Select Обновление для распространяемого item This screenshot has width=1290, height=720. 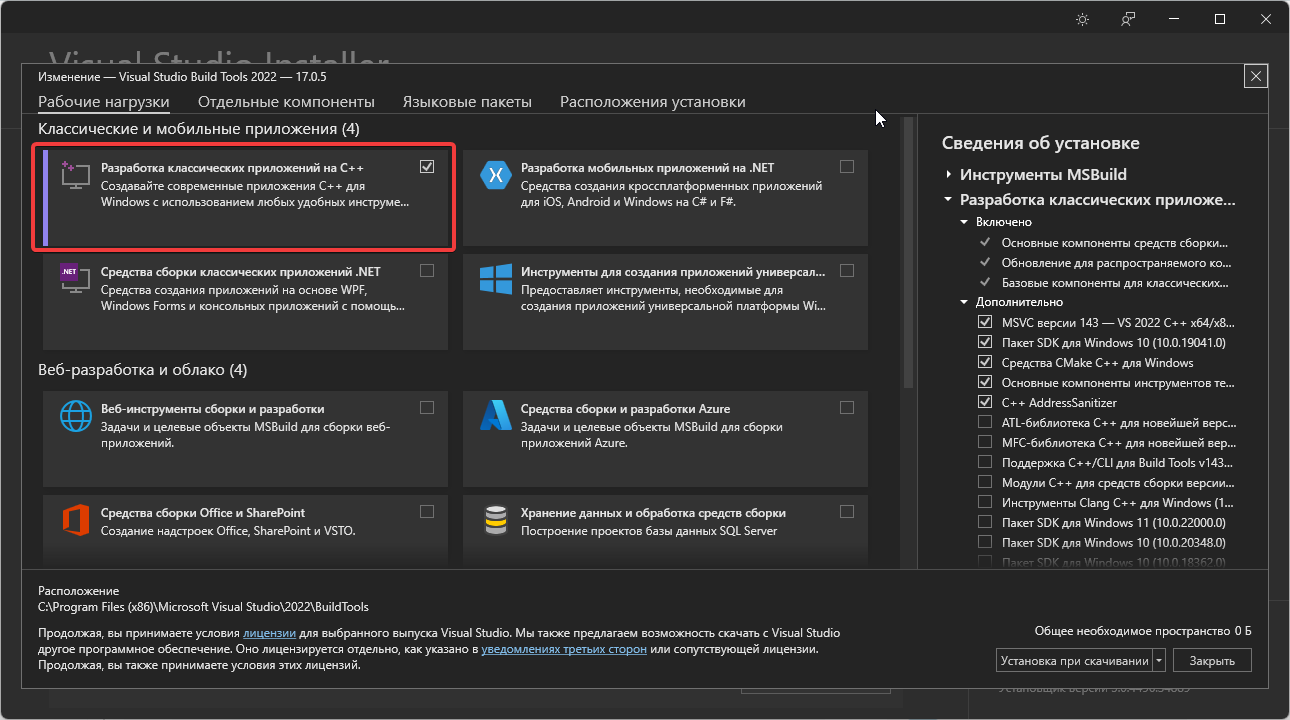click(1116, 263)
